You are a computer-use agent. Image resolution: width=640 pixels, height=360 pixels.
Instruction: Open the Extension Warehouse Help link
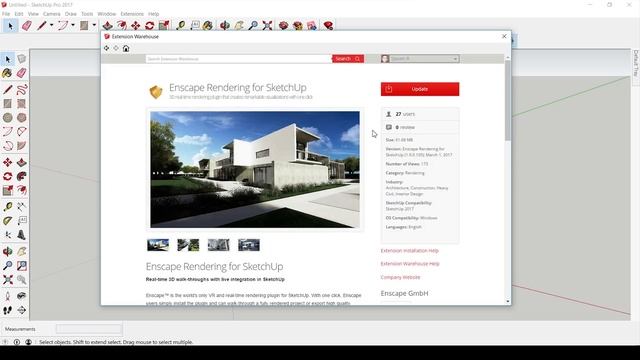(410, 264)
